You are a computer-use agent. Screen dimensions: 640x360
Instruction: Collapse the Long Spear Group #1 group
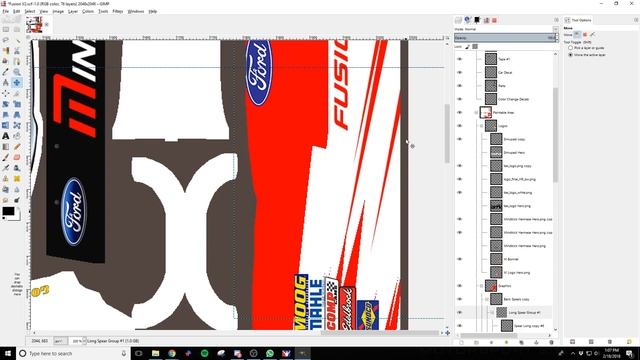click(x=492, y=312)
